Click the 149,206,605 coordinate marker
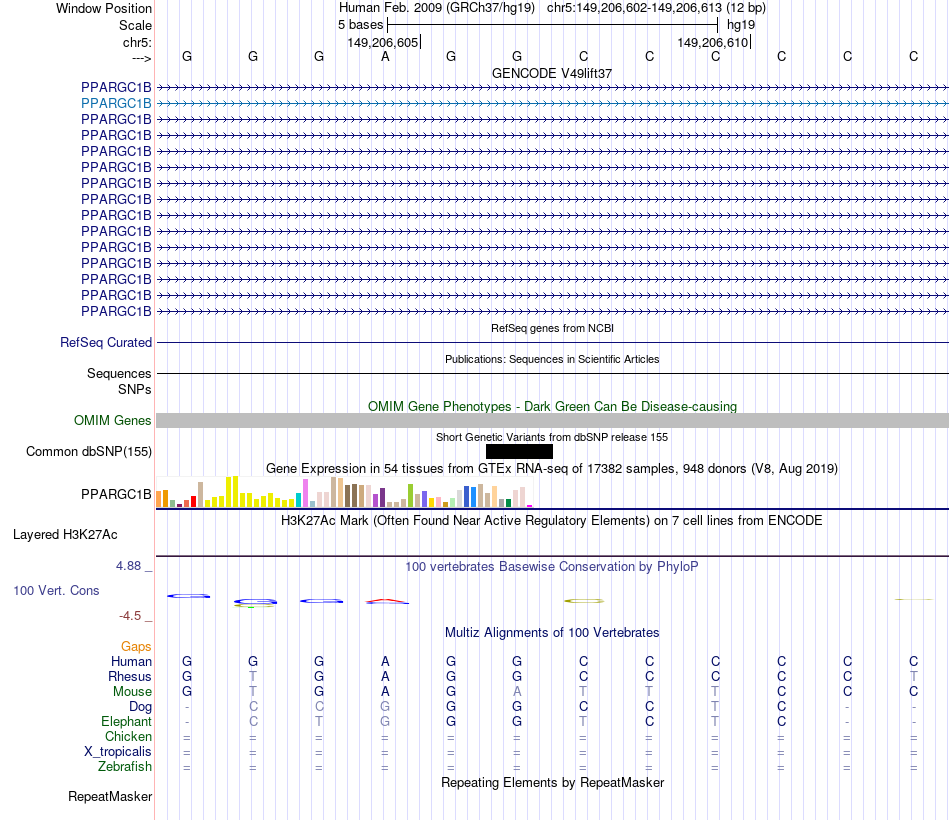This screenshot has height=820, width=950. click(383, 42)
